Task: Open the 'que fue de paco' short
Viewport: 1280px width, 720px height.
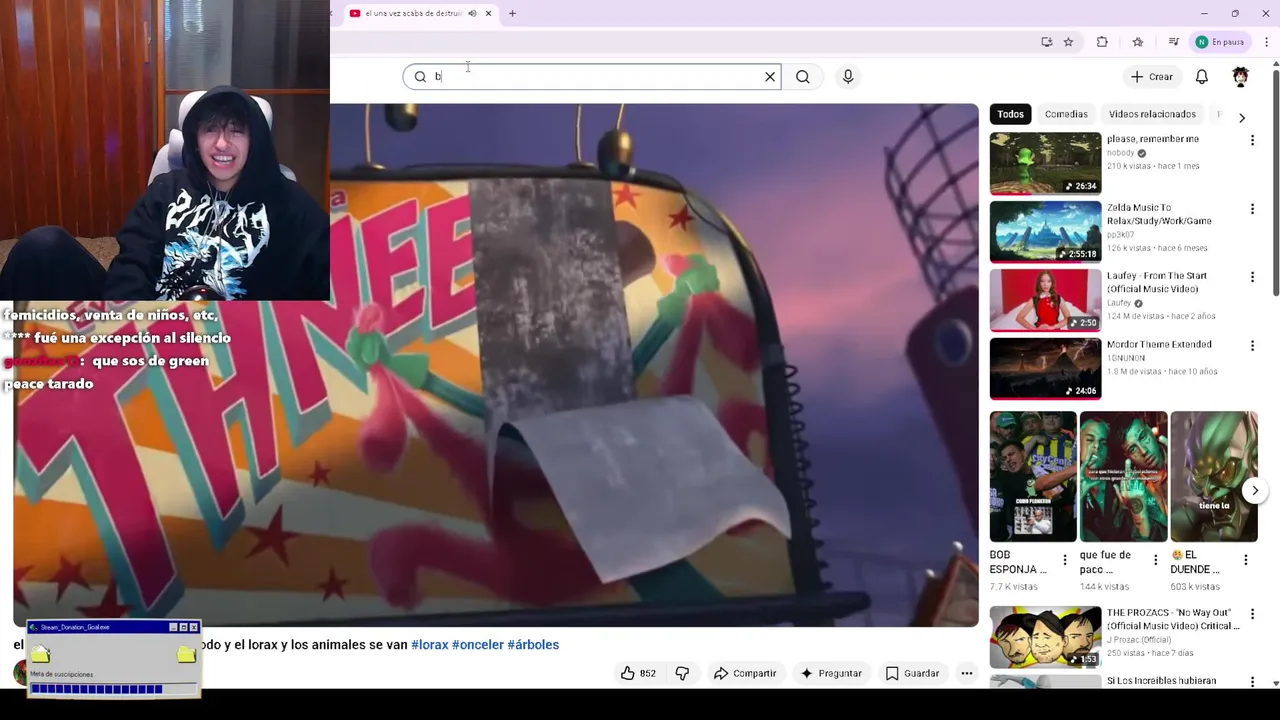Action: tap(1123, 476)
